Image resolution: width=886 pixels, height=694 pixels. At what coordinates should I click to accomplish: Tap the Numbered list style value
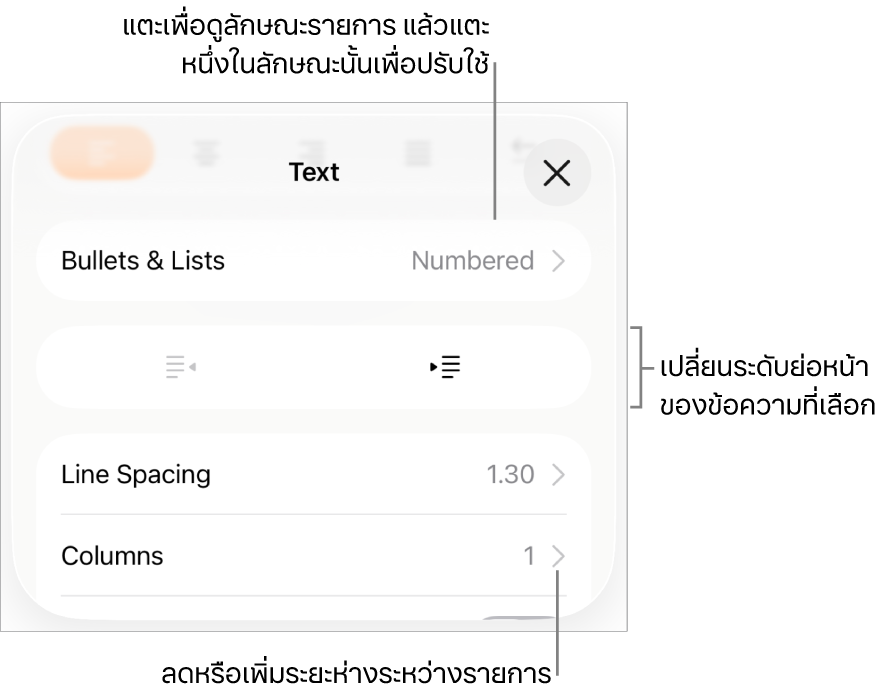[472, 261]
